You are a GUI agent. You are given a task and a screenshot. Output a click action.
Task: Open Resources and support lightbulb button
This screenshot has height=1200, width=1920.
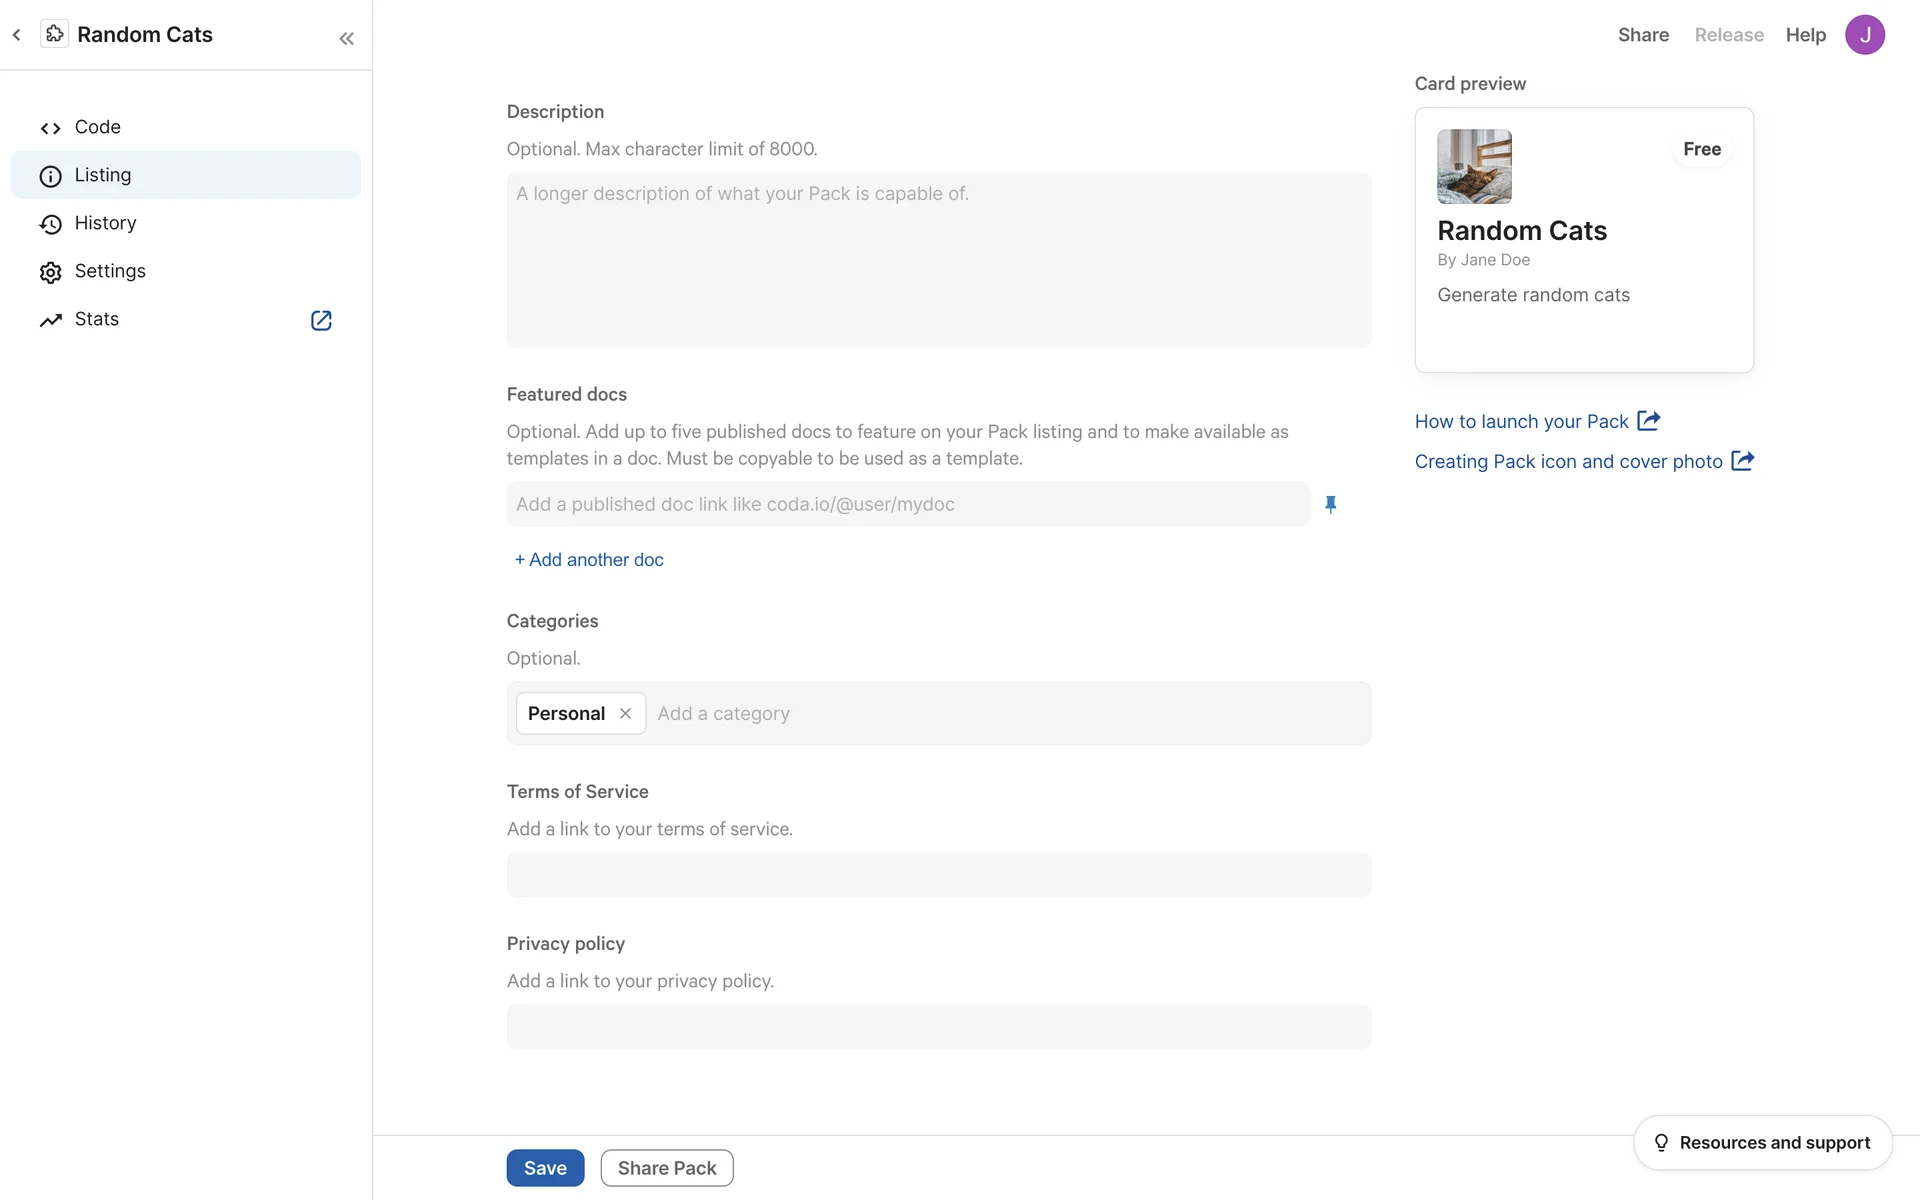[x=1762, y=1142]
